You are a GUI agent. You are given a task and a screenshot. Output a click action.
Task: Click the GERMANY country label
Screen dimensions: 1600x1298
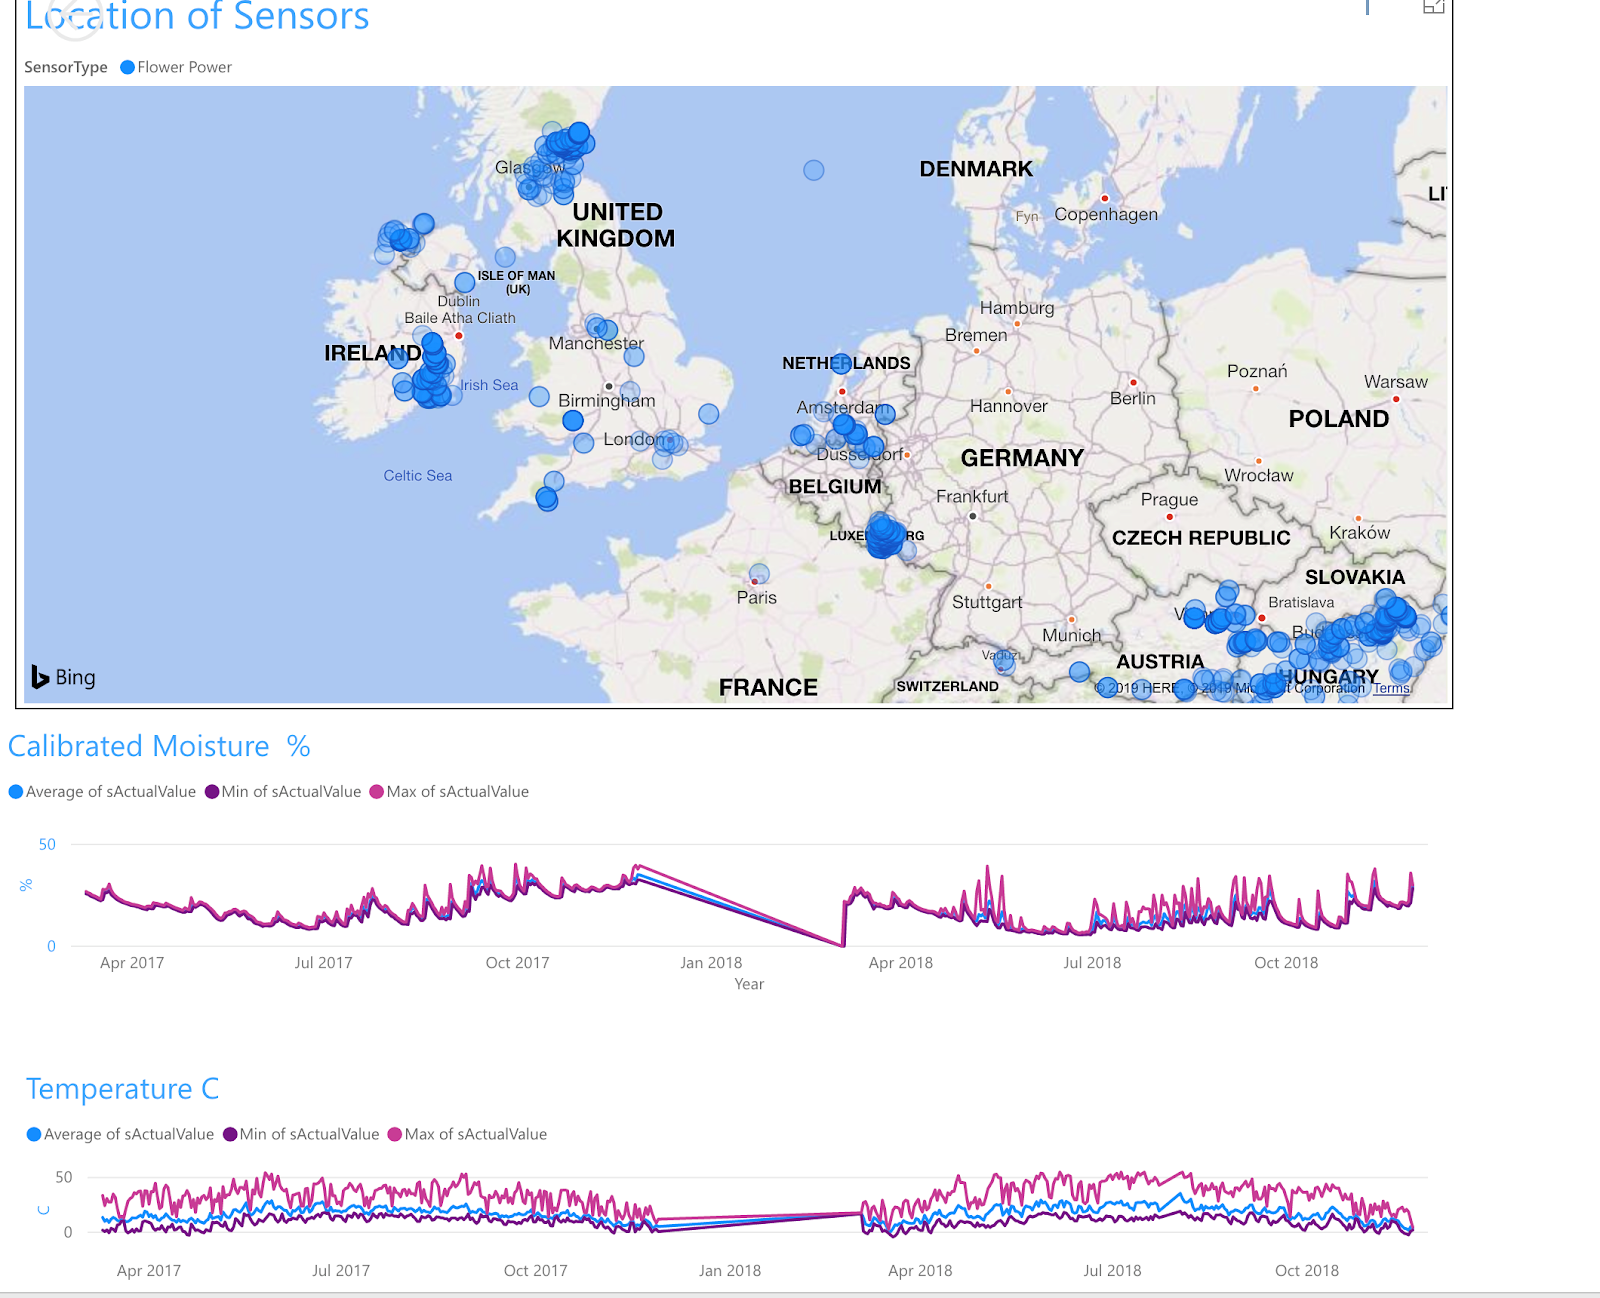click(x=1022, y=458)
